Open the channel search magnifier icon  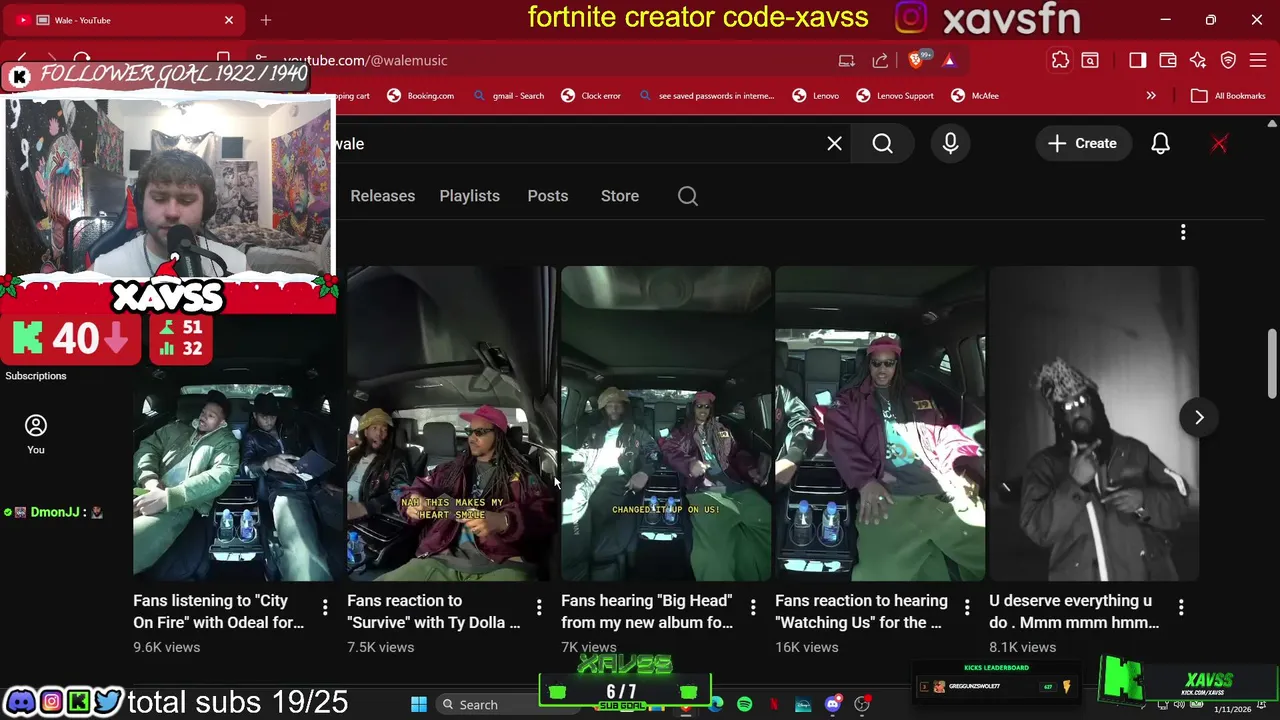[688, 196]
